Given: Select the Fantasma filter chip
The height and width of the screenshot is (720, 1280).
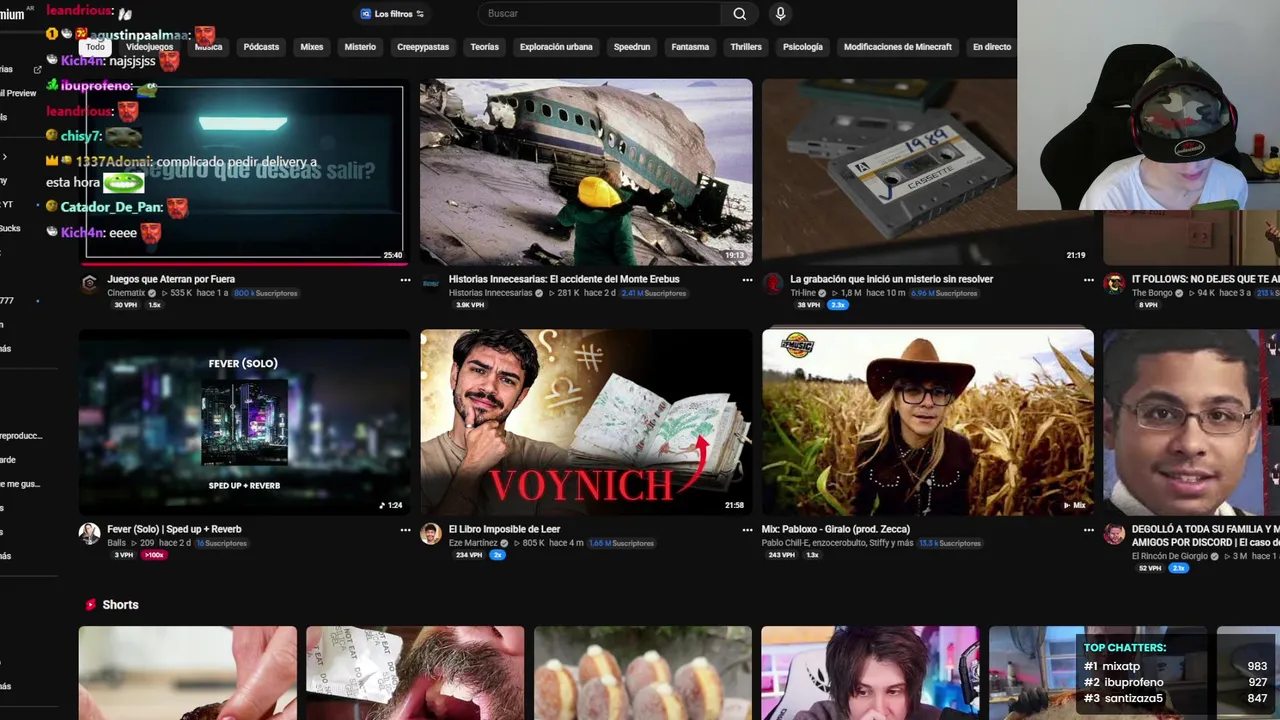Looking at the screenshot, I should (x=690, y=47).
